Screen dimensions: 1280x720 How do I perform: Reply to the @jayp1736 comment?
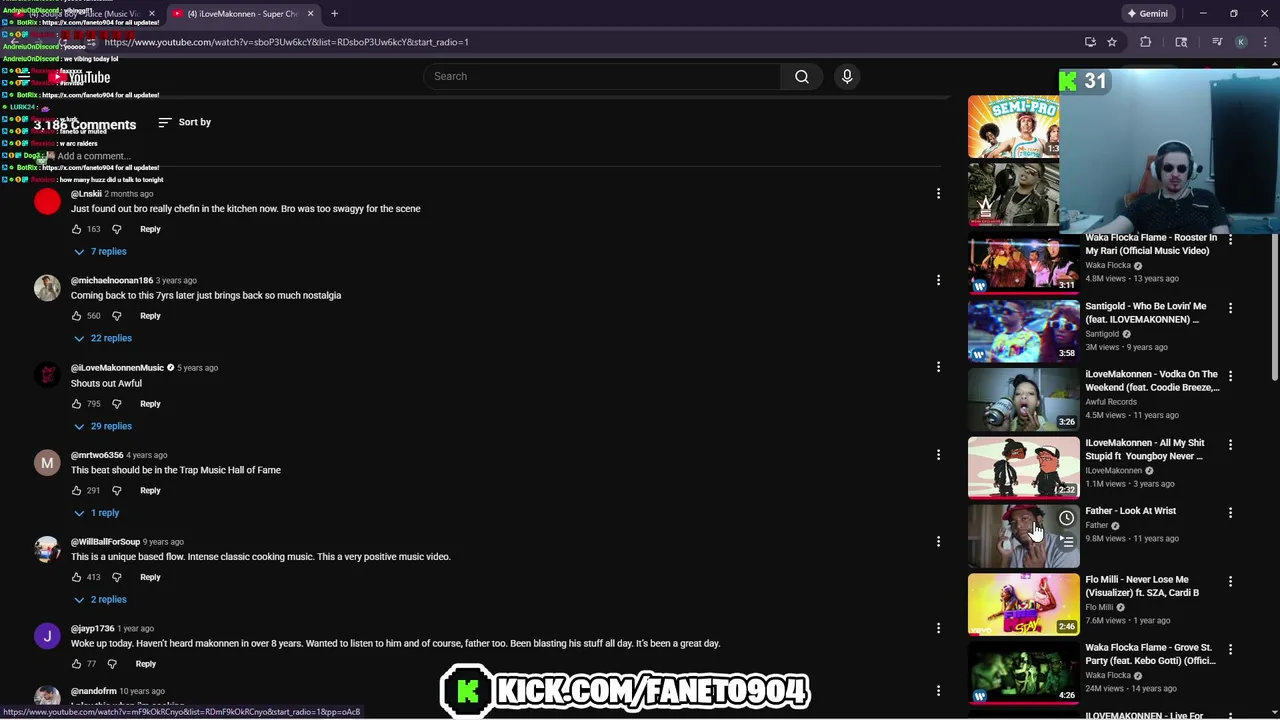coord(145,664)
